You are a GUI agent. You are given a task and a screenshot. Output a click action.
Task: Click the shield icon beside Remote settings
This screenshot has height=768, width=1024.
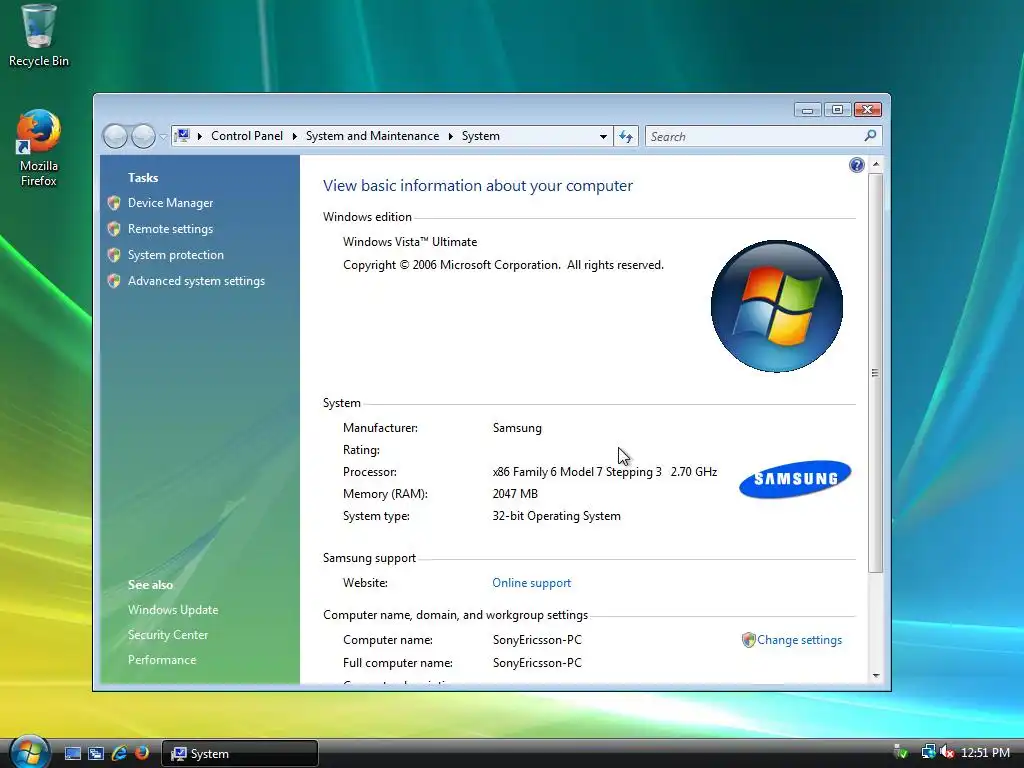[x=114, y=229]
